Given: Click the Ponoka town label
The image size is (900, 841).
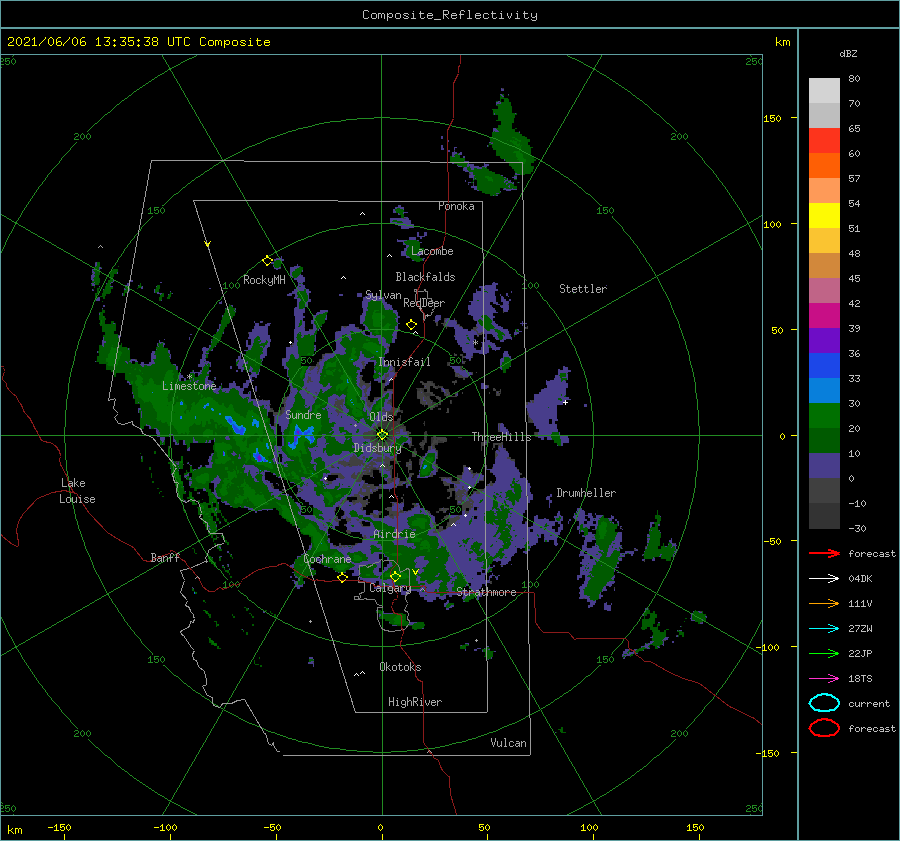Looking at the screenshot, I should point(456,206).
